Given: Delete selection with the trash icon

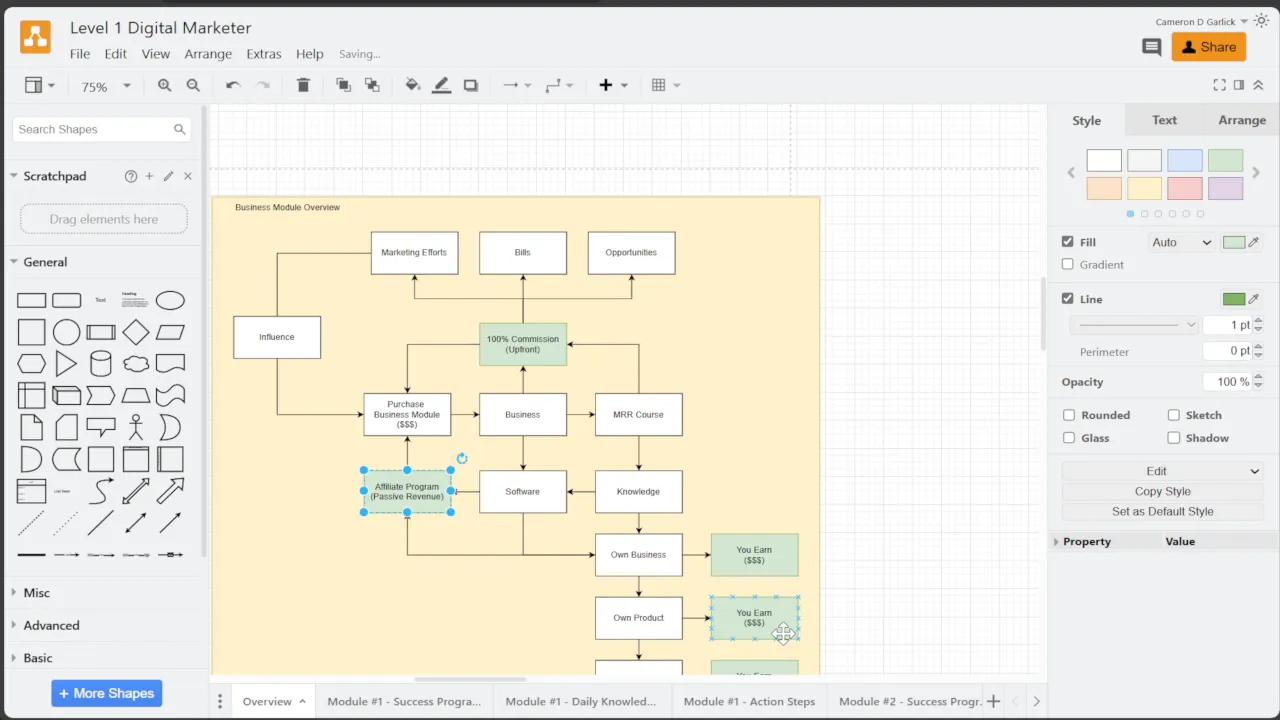Looking at the screenshot, I should tap(303, 86).
